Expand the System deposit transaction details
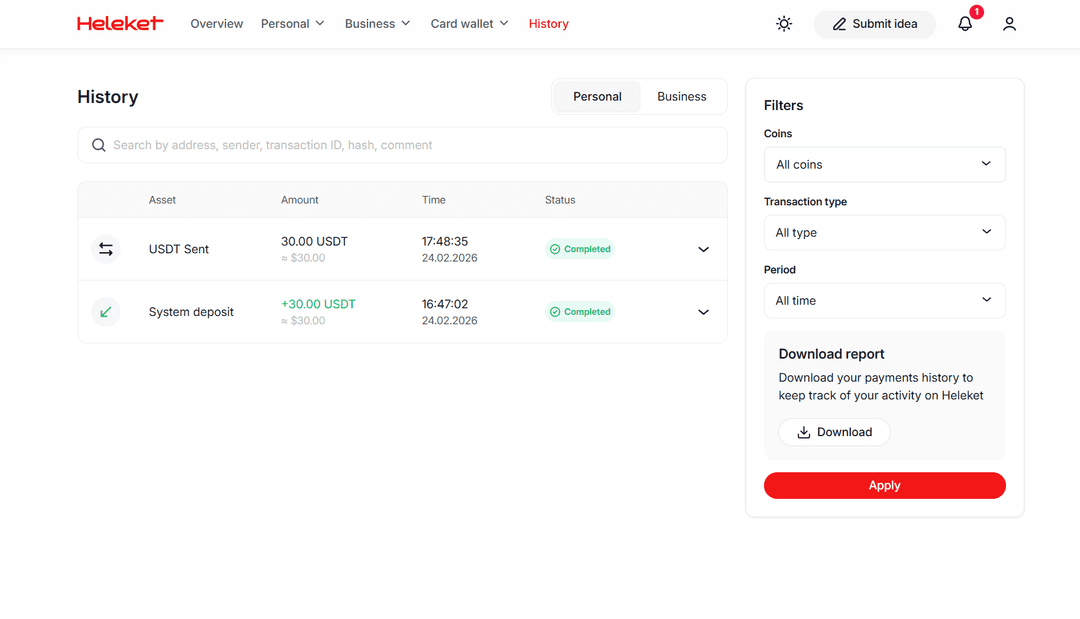1080x619 pixels. [x=703, y=312]
